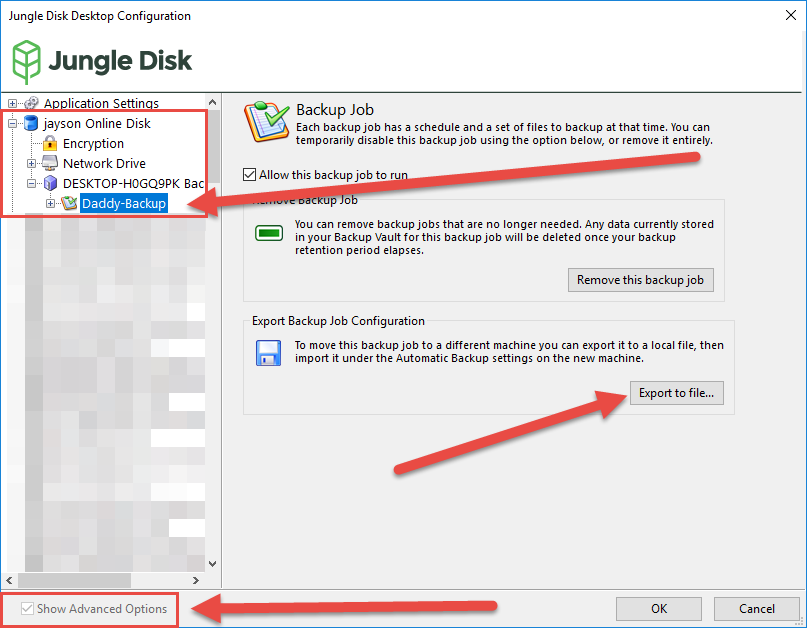Click the floppy disk export icon
This screenshot has width=807, height=628.
268,353
